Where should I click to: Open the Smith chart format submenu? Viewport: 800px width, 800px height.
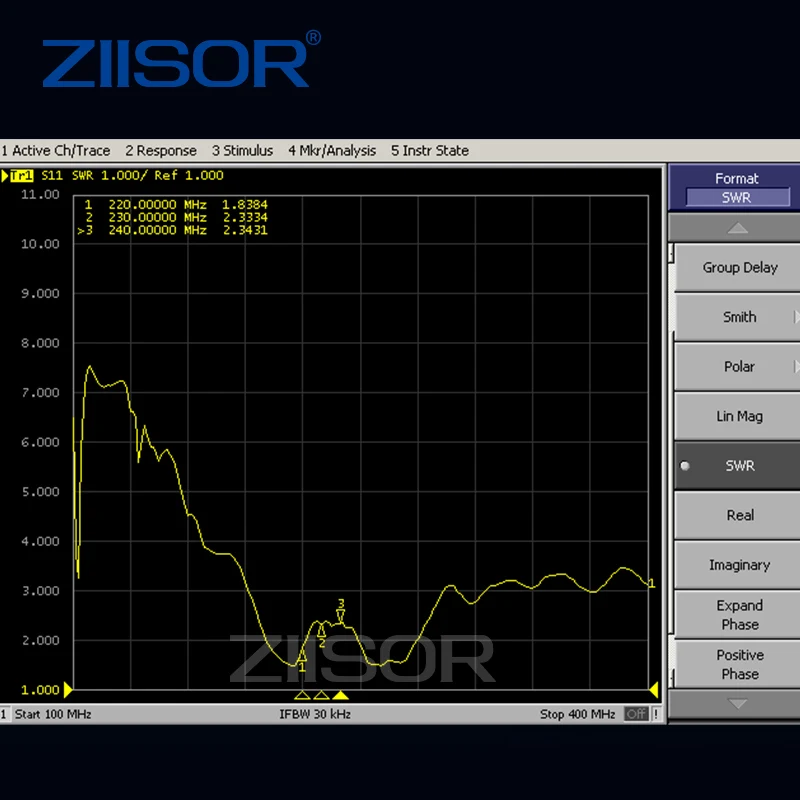[738, 317]
